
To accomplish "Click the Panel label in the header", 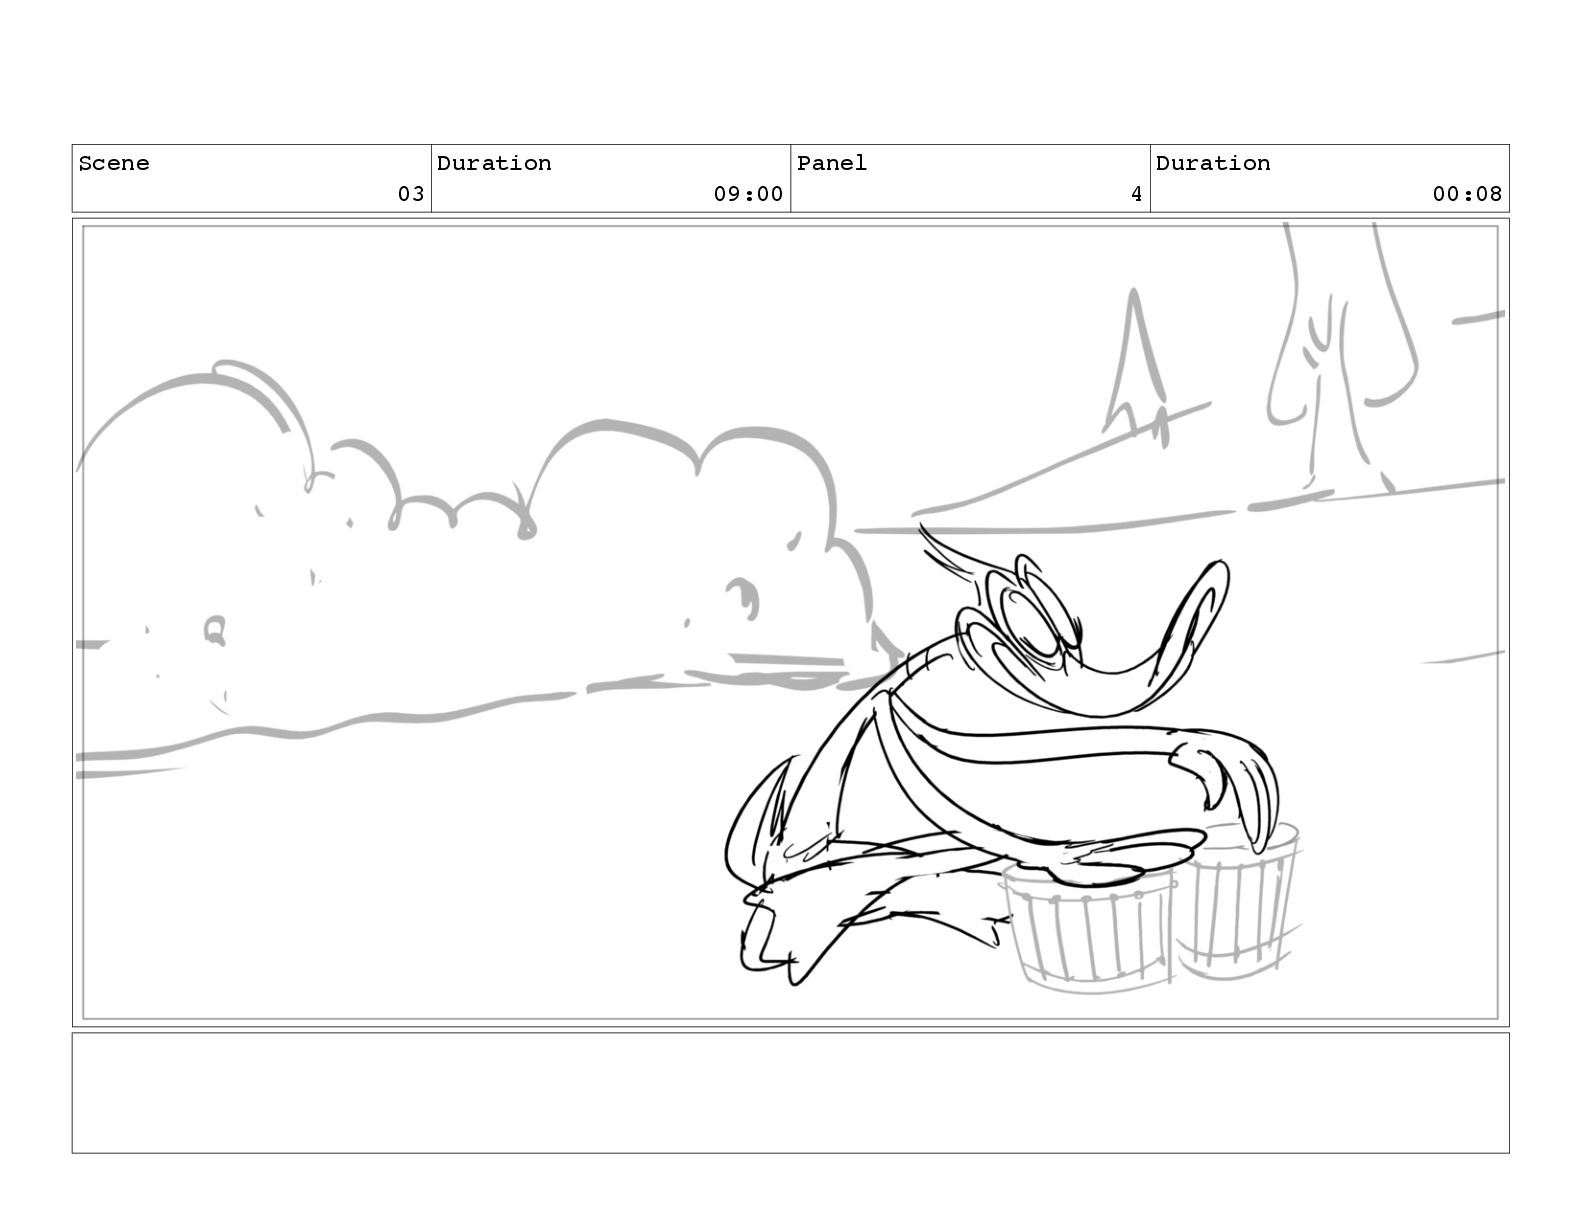I will coord(832,163).
